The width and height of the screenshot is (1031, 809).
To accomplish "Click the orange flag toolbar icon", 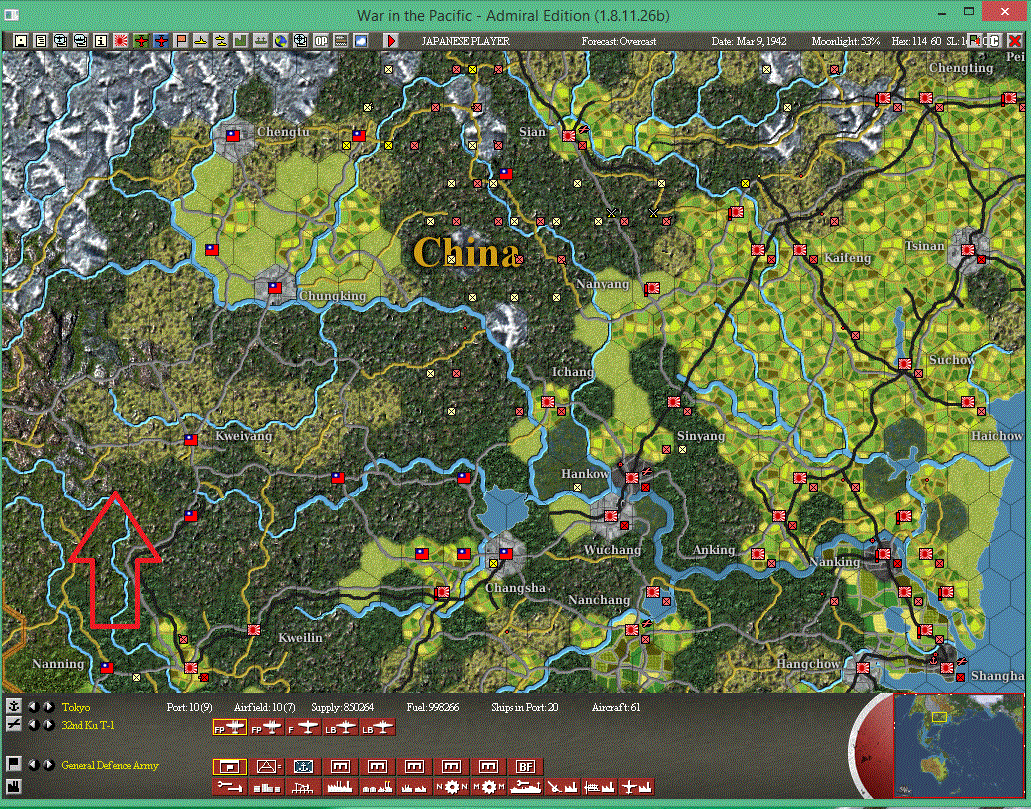I will [x=181, y=41].
